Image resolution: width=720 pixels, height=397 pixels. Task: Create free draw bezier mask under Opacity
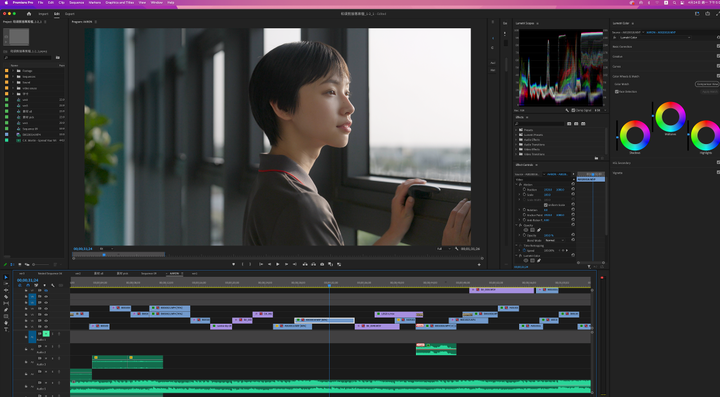[539, 230]
